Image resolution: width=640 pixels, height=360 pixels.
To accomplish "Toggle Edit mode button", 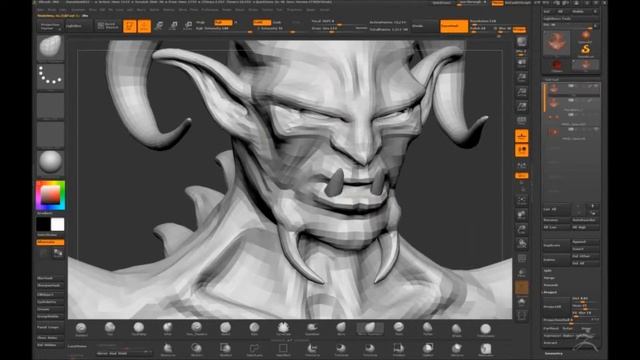I will (x=130, y=26).
